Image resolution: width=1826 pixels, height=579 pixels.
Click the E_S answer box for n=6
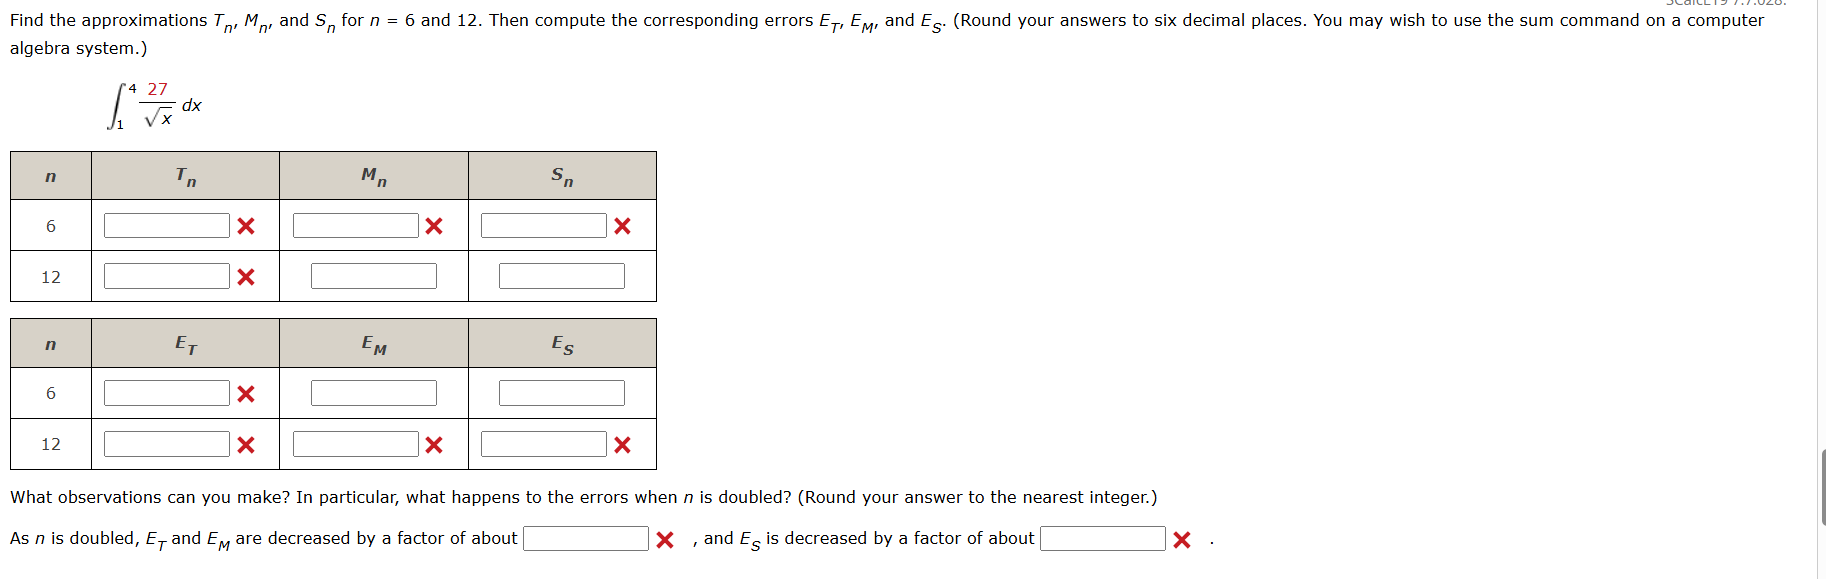click(x=561, y=393)
